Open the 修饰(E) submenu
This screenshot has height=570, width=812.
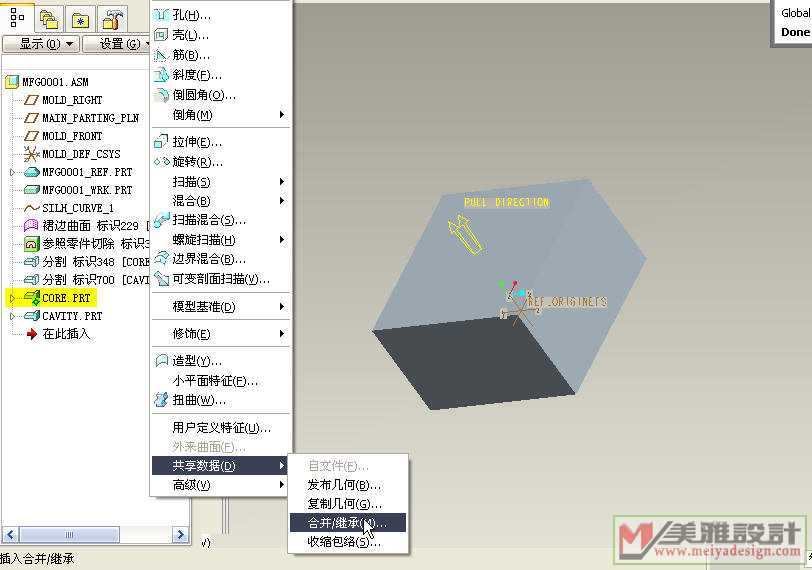click(x=221, y=334)
